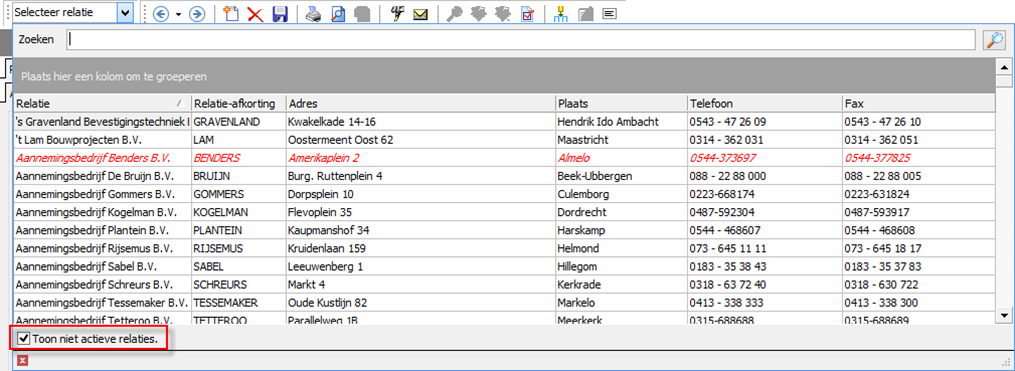Click the yellow envelope email icon

[x=421, y=14]
